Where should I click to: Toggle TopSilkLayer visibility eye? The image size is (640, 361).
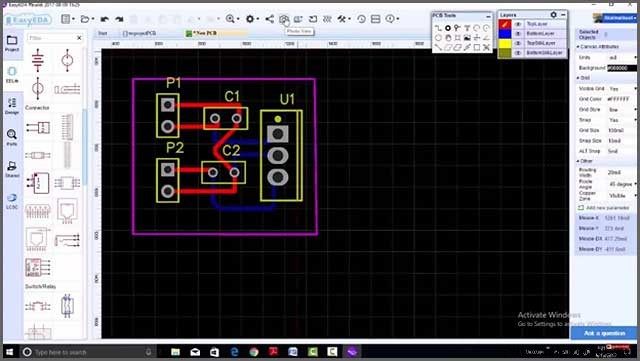(518, 43)
